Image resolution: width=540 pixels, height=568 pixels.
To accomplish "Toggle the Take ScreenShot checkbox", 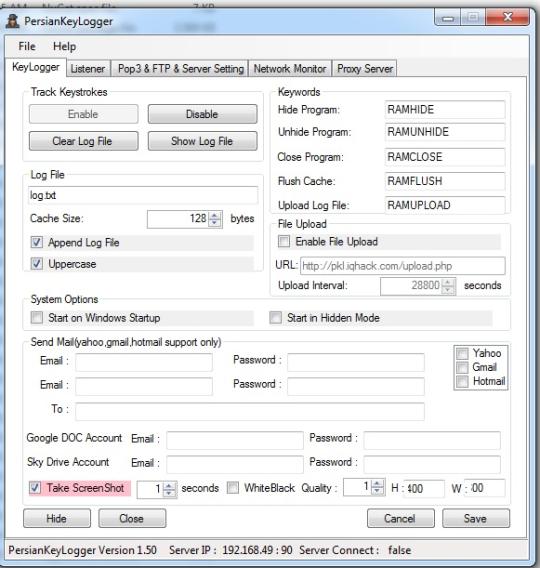I will (x=35, y=488).
